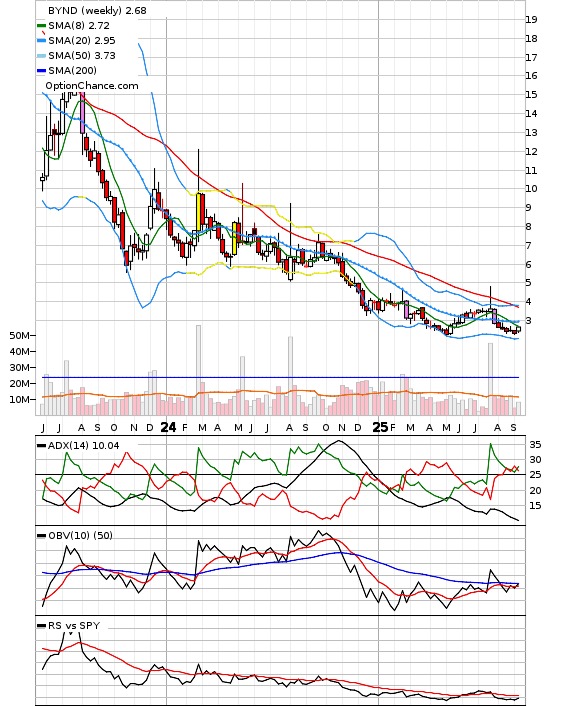Click the ADX 35 axis label
The width and height of the screenshot is (566, 706).
click(x=535, y=444)
